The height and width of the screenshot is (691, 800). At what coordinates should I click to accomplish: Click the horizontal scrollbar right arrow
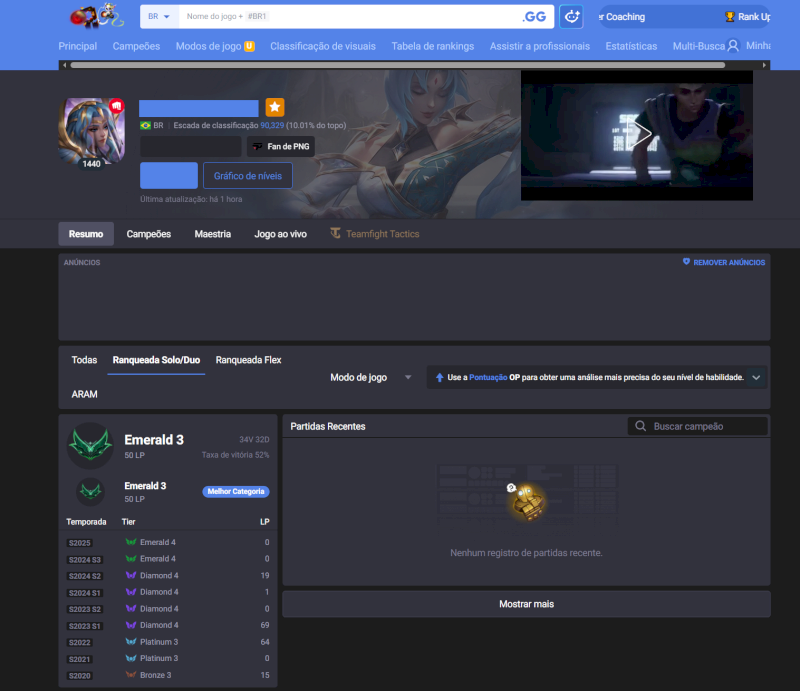[x=764, y=65]
